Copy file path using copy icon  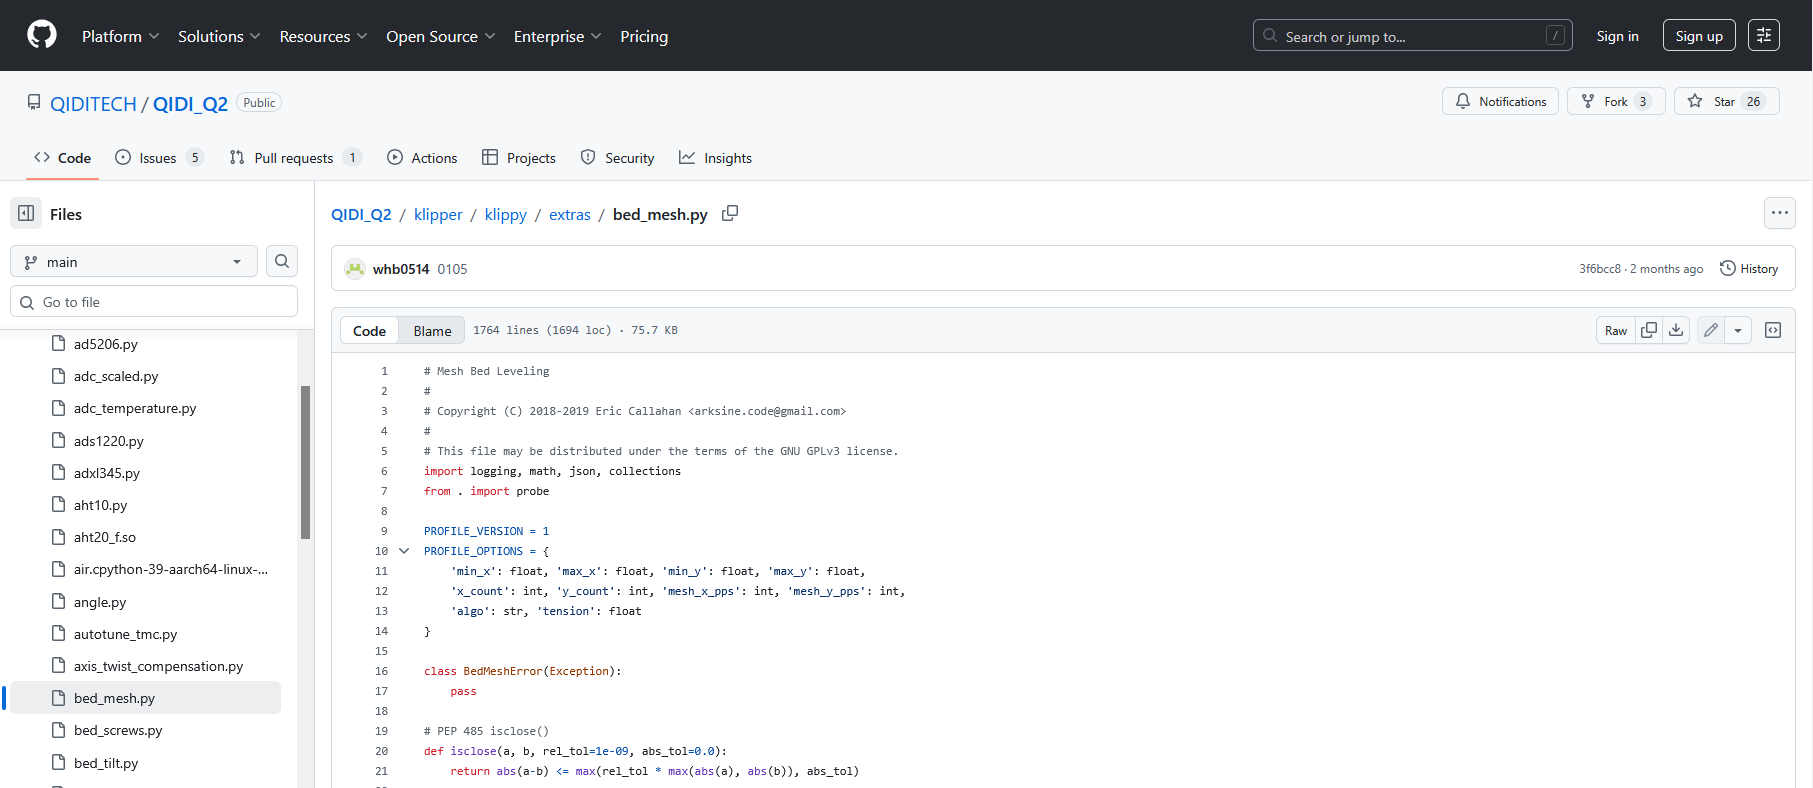pyautogui.click(x=730, y=213)
